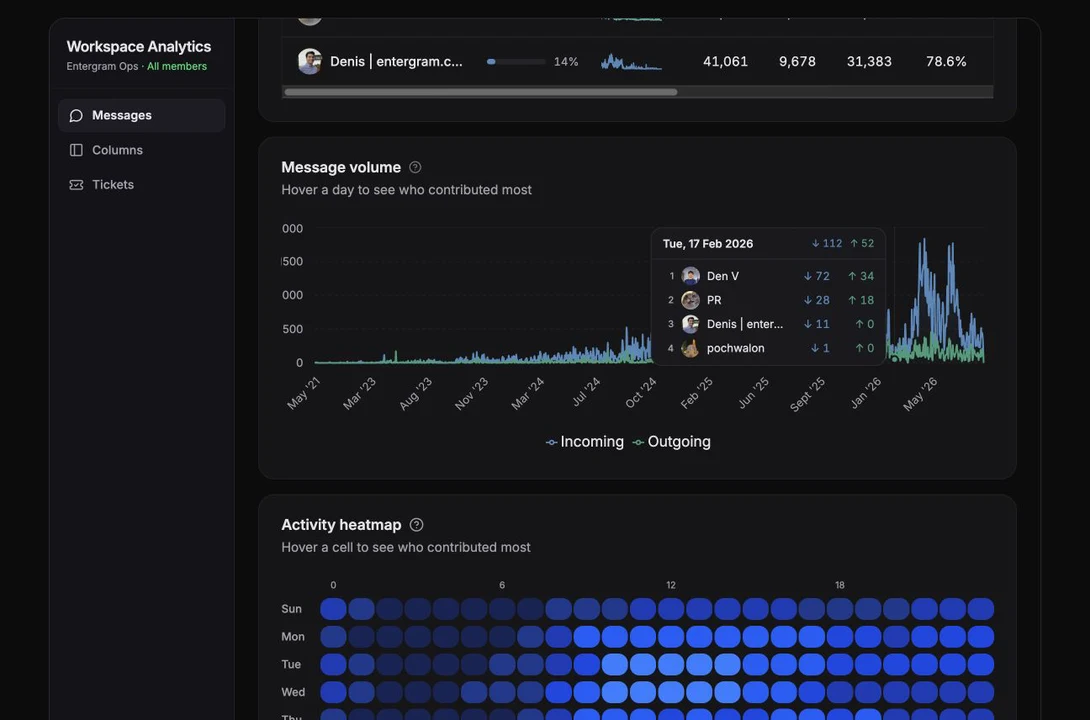Click the Columns layout icon

(x=76, y=150)
